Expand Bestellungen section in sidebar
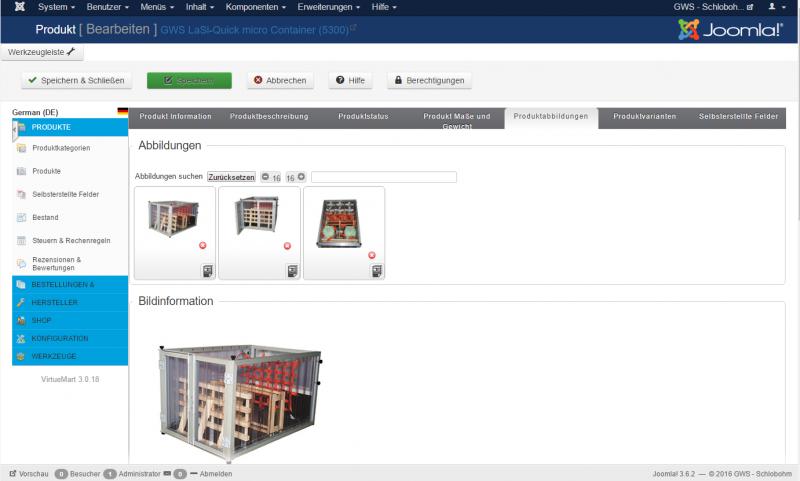The width and height of the screenshot is (800, 481). [70, 285]
